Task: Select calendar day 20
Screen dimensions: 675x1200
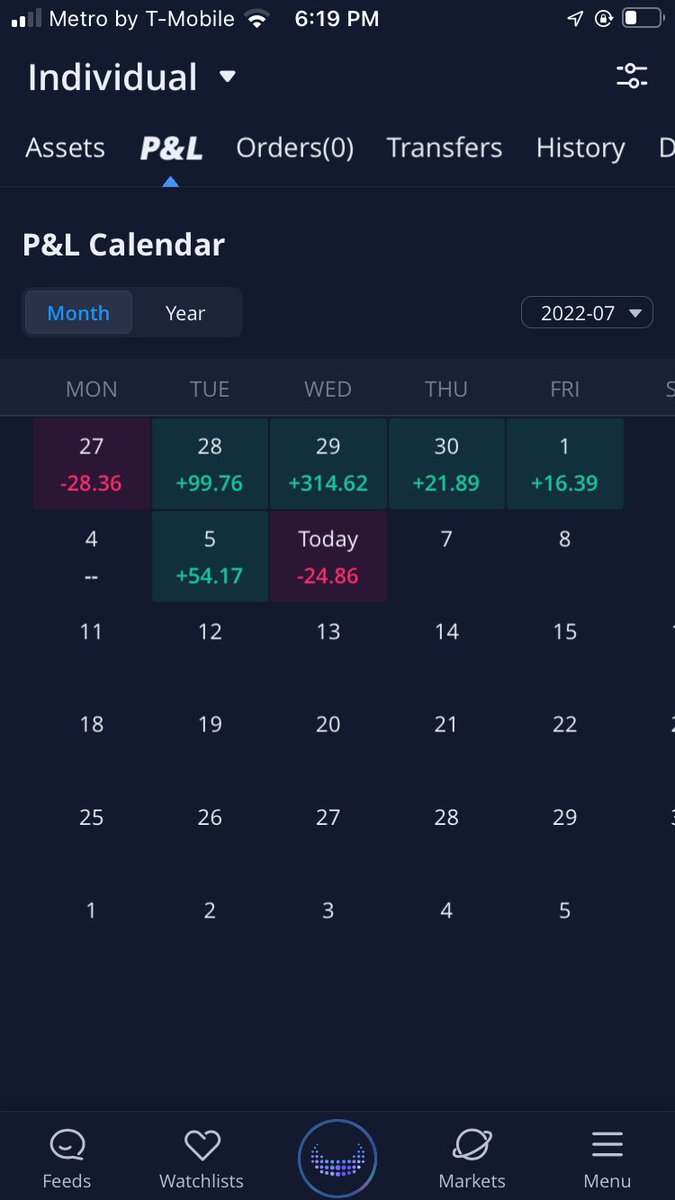Action: point(328,724)
